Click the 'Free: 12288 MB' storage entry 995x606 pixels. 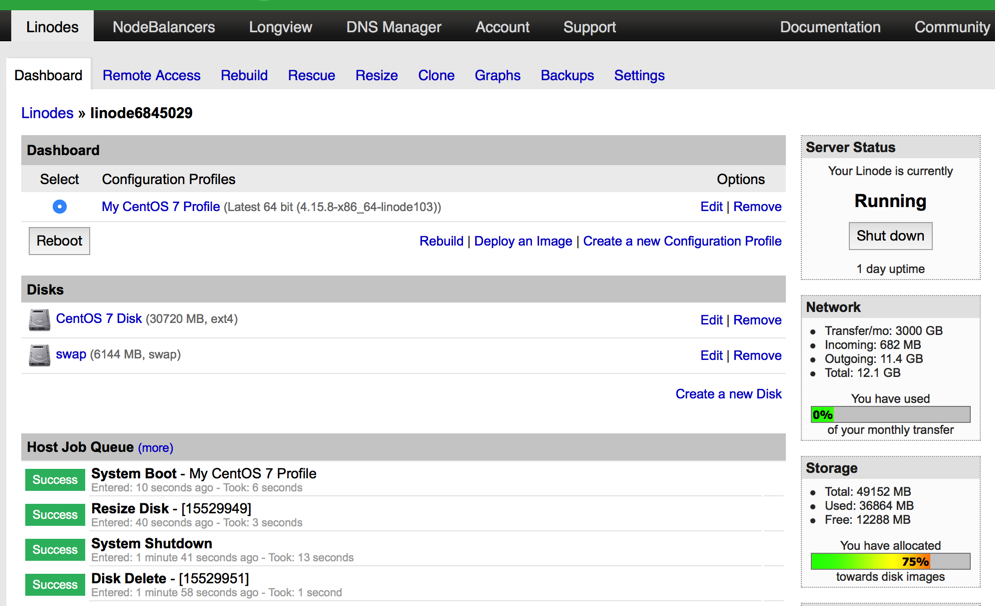[867, 520]
